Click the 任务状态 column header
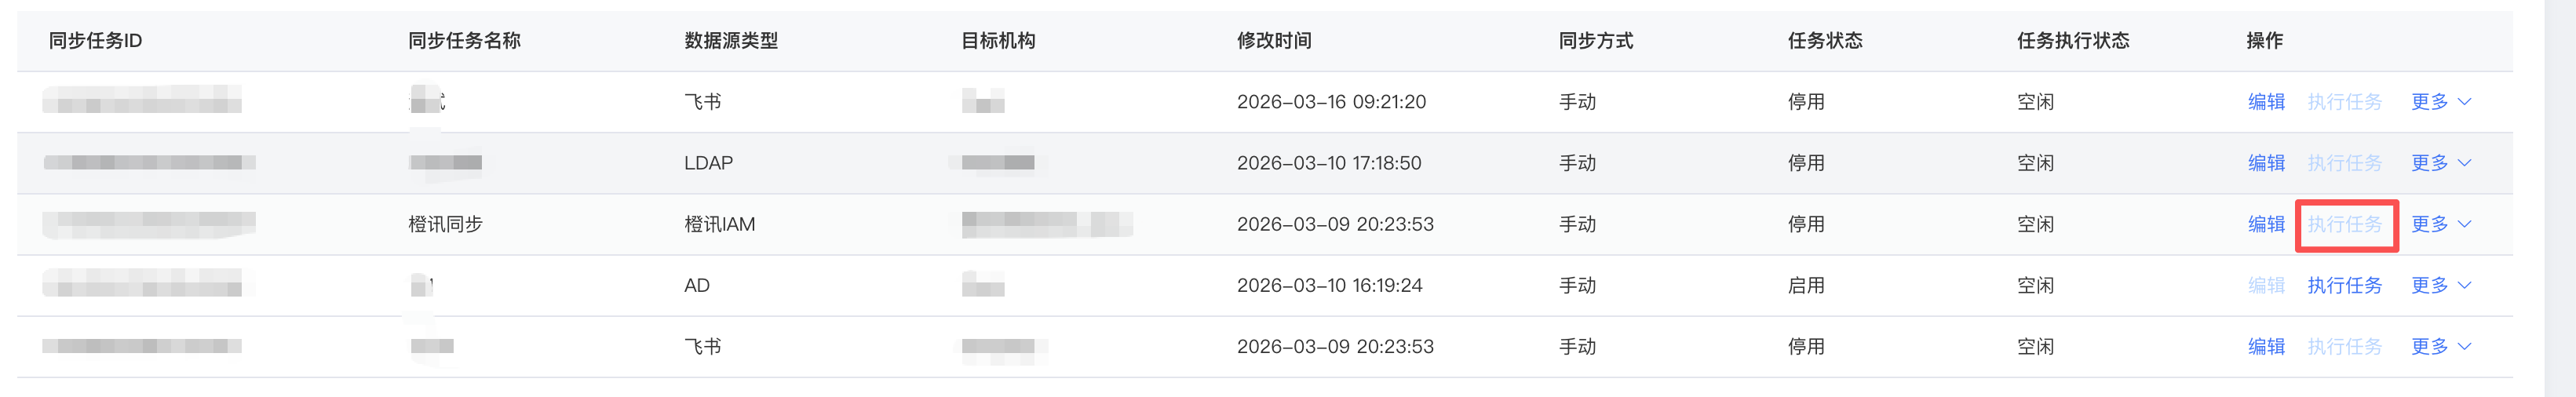The height and width of the screenshot is (397, 2576). (1824, 41)
